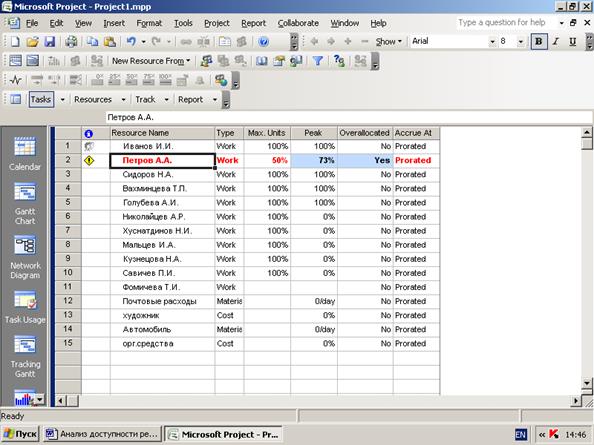594x445 pixels.
Task: Click the Kaspersky K tray icon
Action: pos(554,434)
